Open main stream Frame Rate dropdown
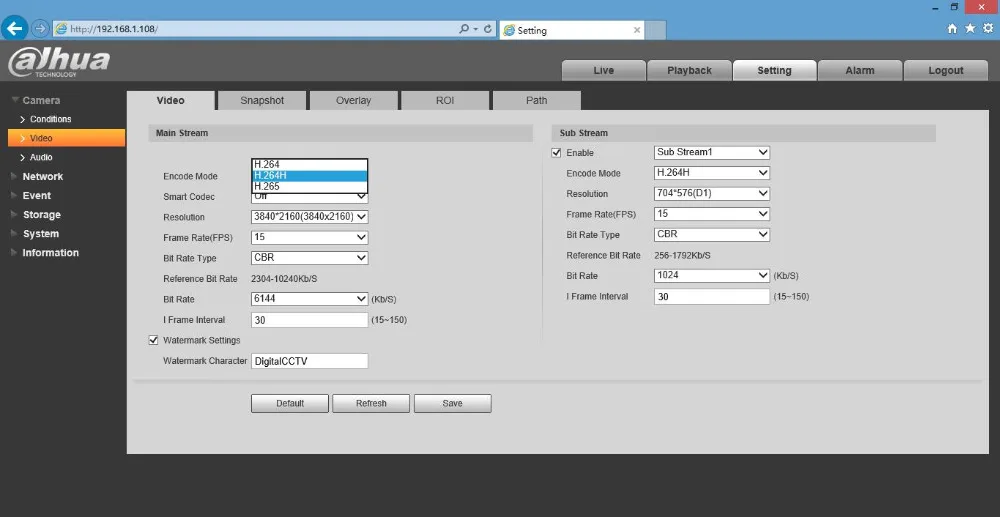1000x517 pixels. click(x=310, y=237)
